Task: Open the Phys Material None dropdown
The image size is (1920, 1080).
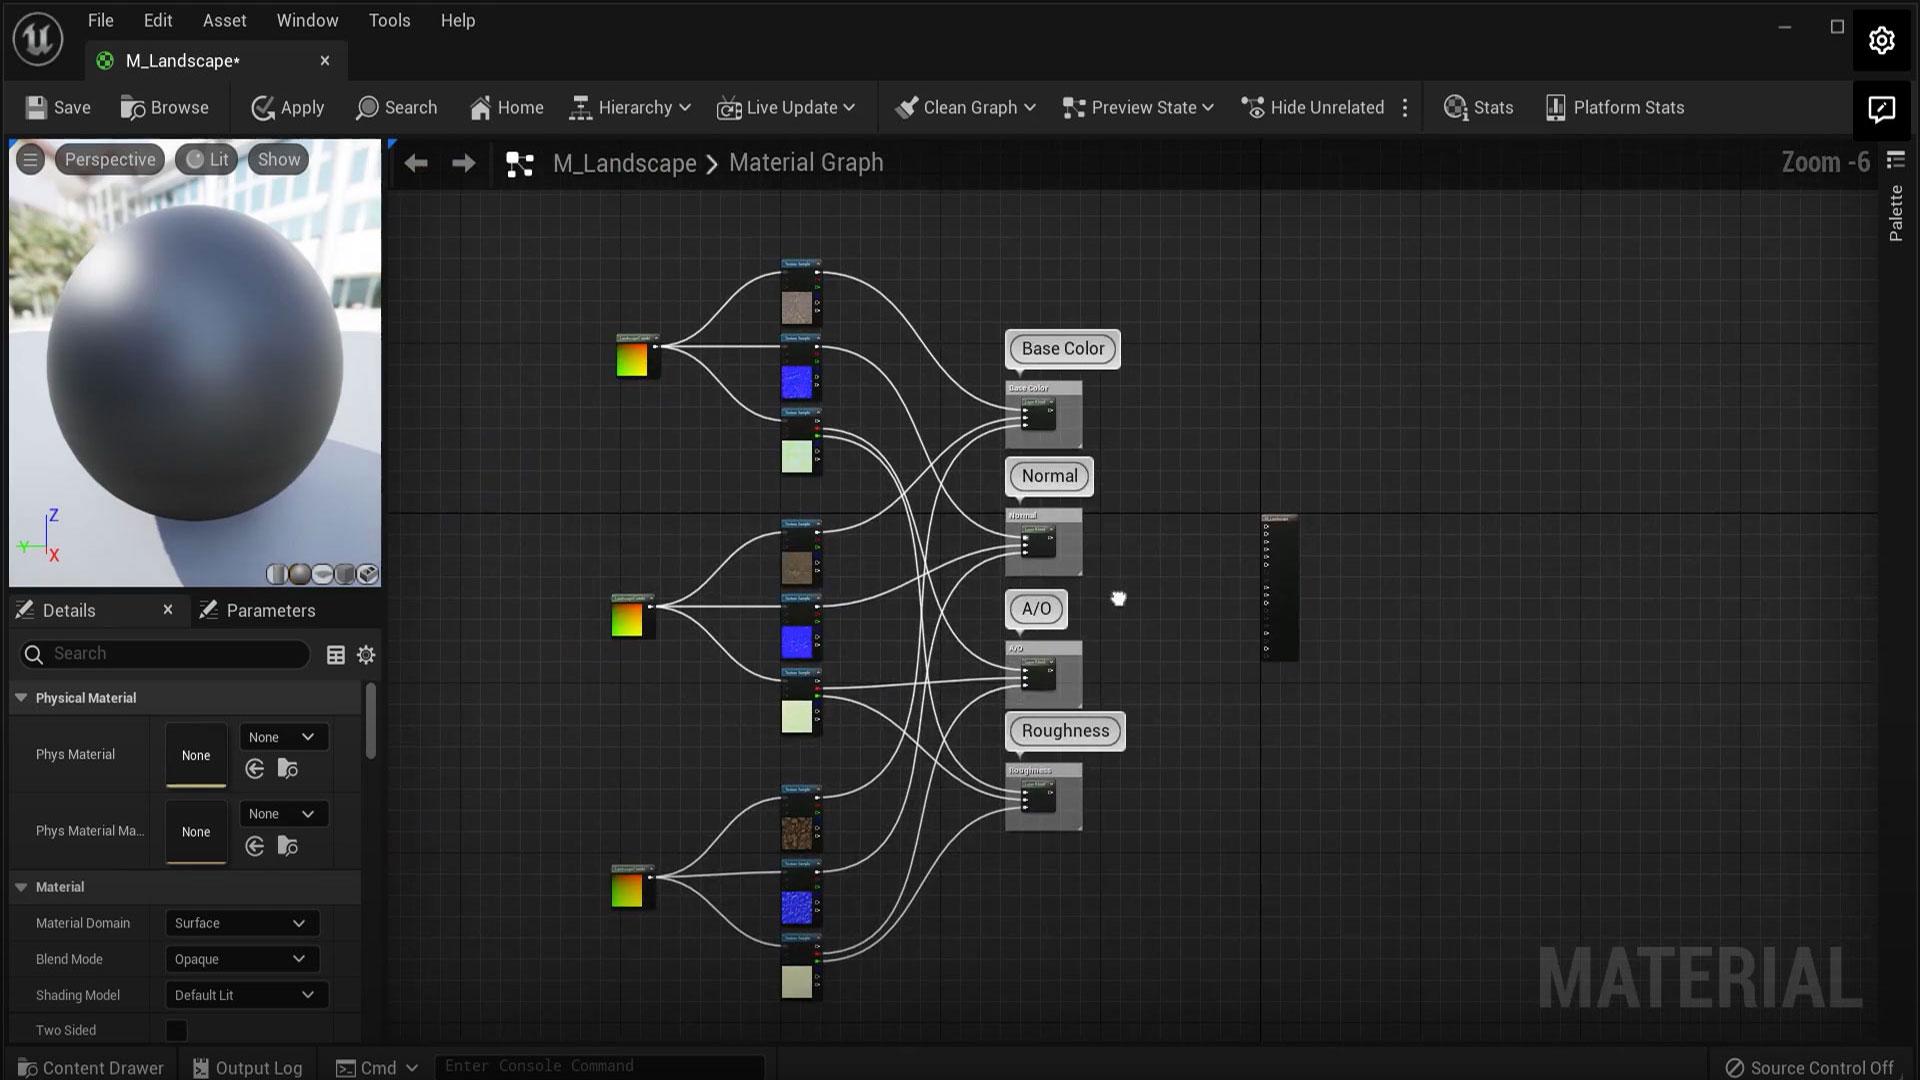Action: click(x=283, y=737)
